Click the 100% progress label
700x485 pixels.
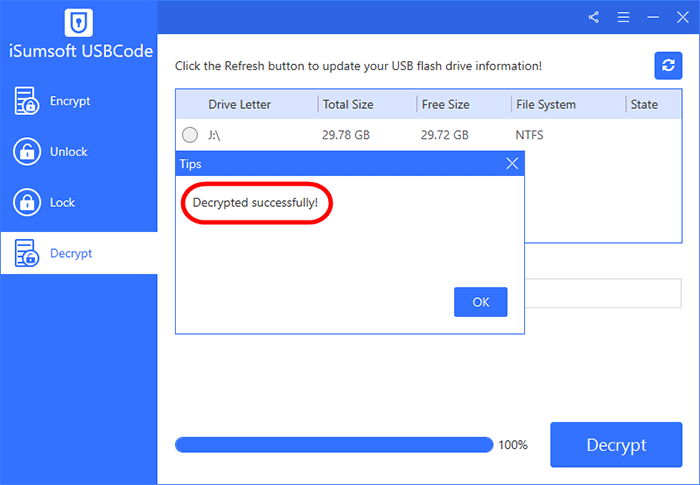coord(513,445)
